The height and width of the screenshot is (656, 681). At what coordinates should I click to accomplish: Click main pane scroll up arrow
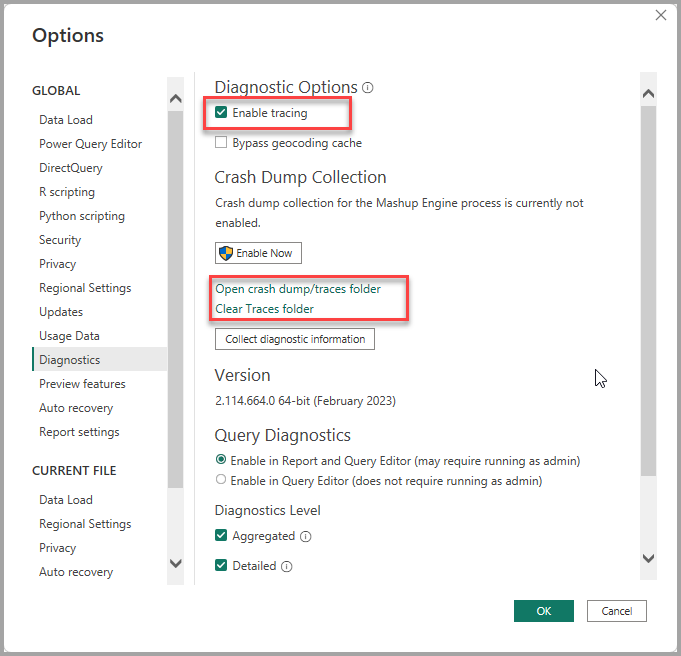click(x=648, y=93)
